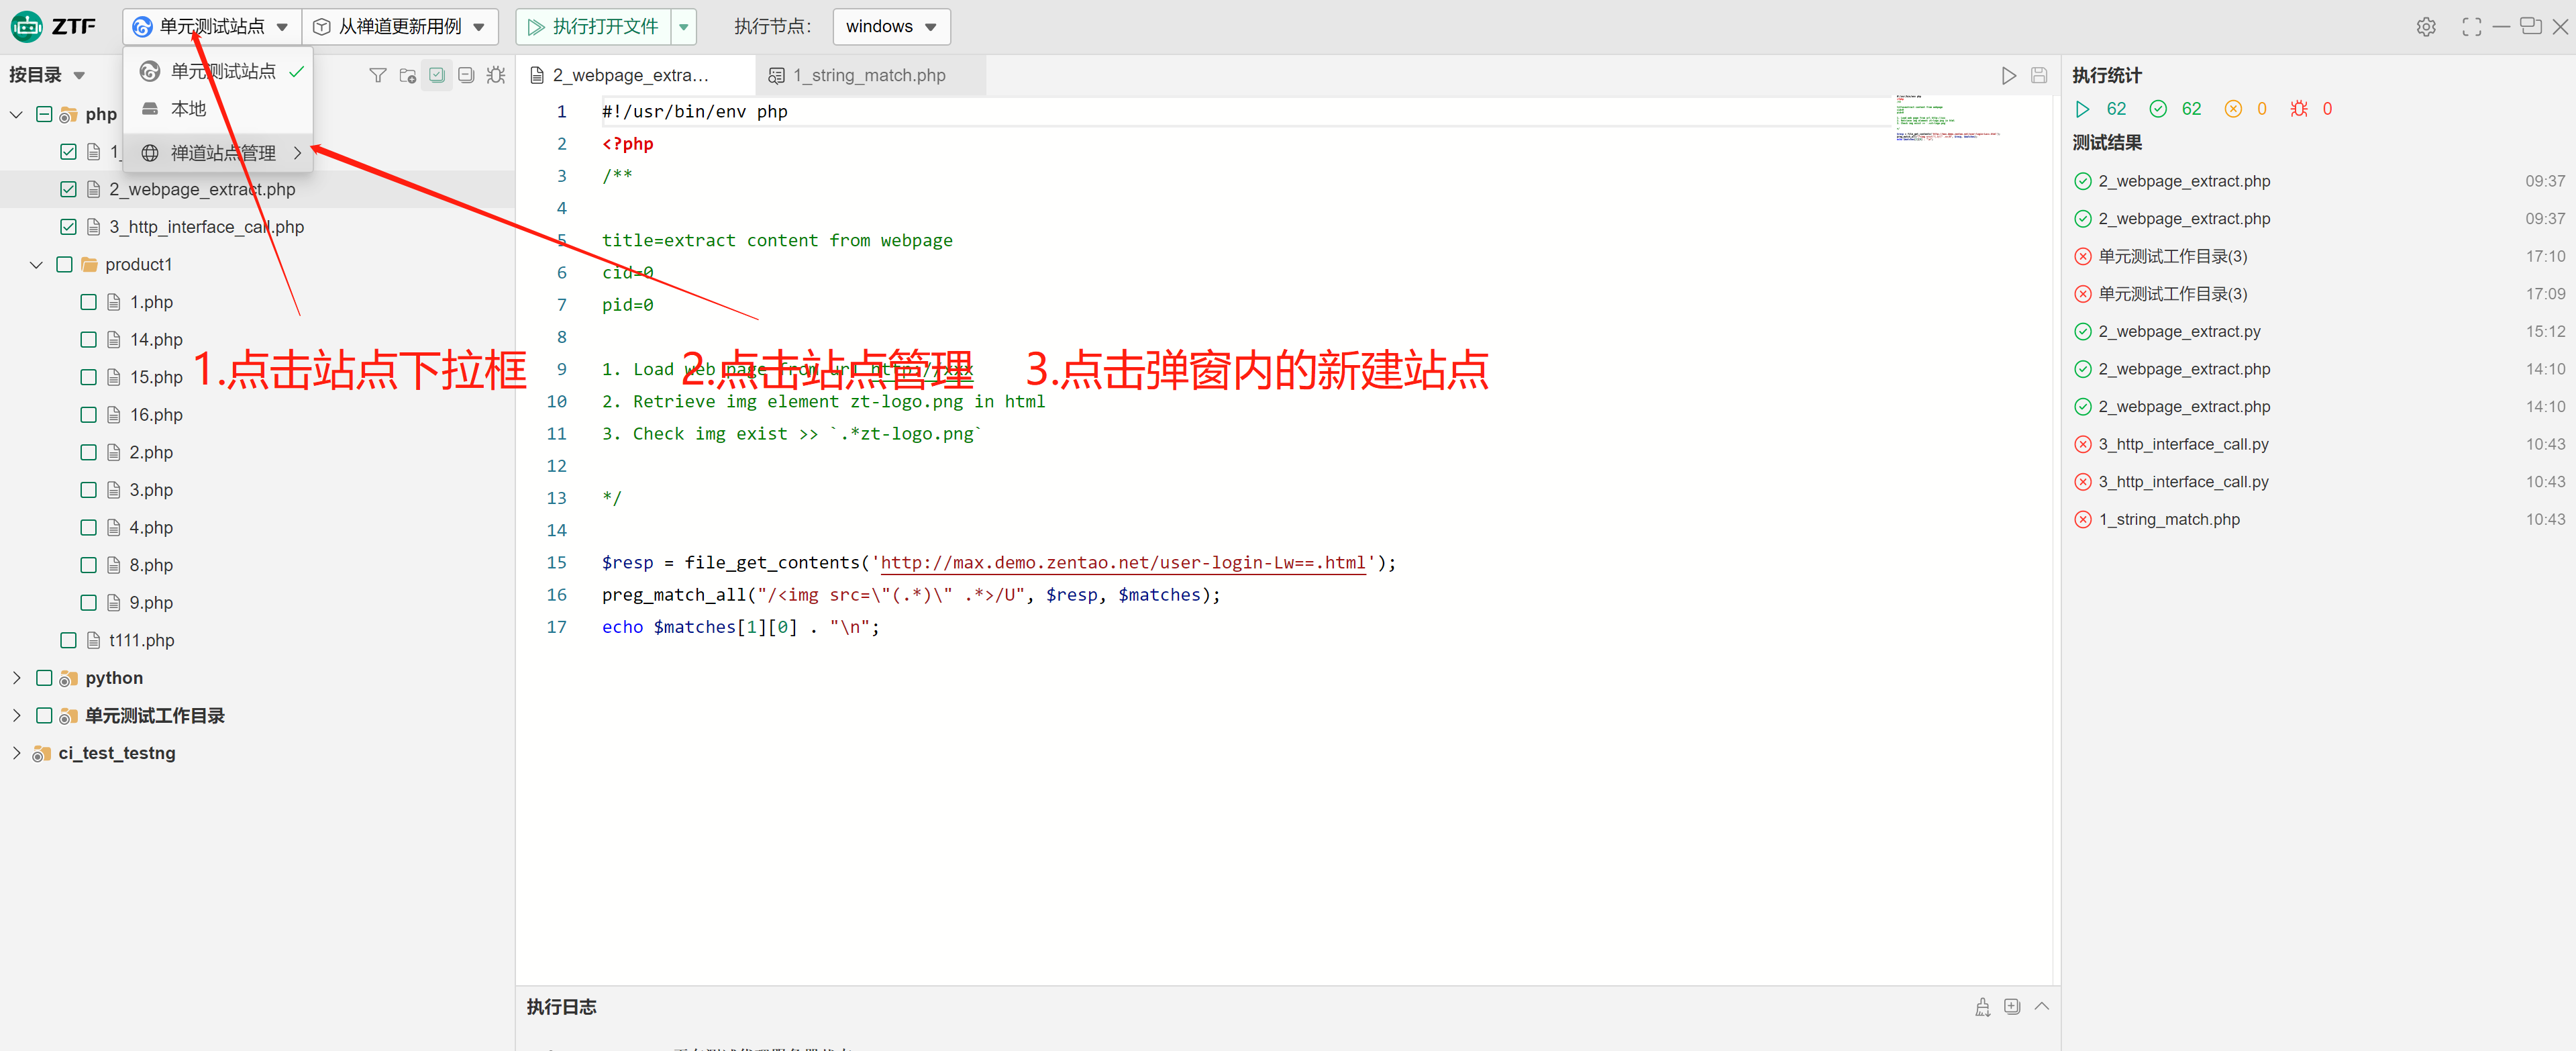Click the add workspace folder icon
The width and height of the screenshot is (2576, 1051).
coord(407,75)
